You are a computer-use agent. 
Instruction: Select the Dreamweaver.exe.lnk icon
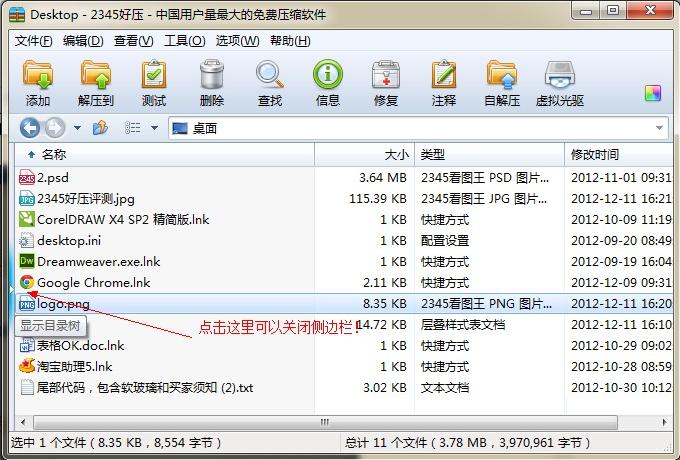click(x=26, y=261)
